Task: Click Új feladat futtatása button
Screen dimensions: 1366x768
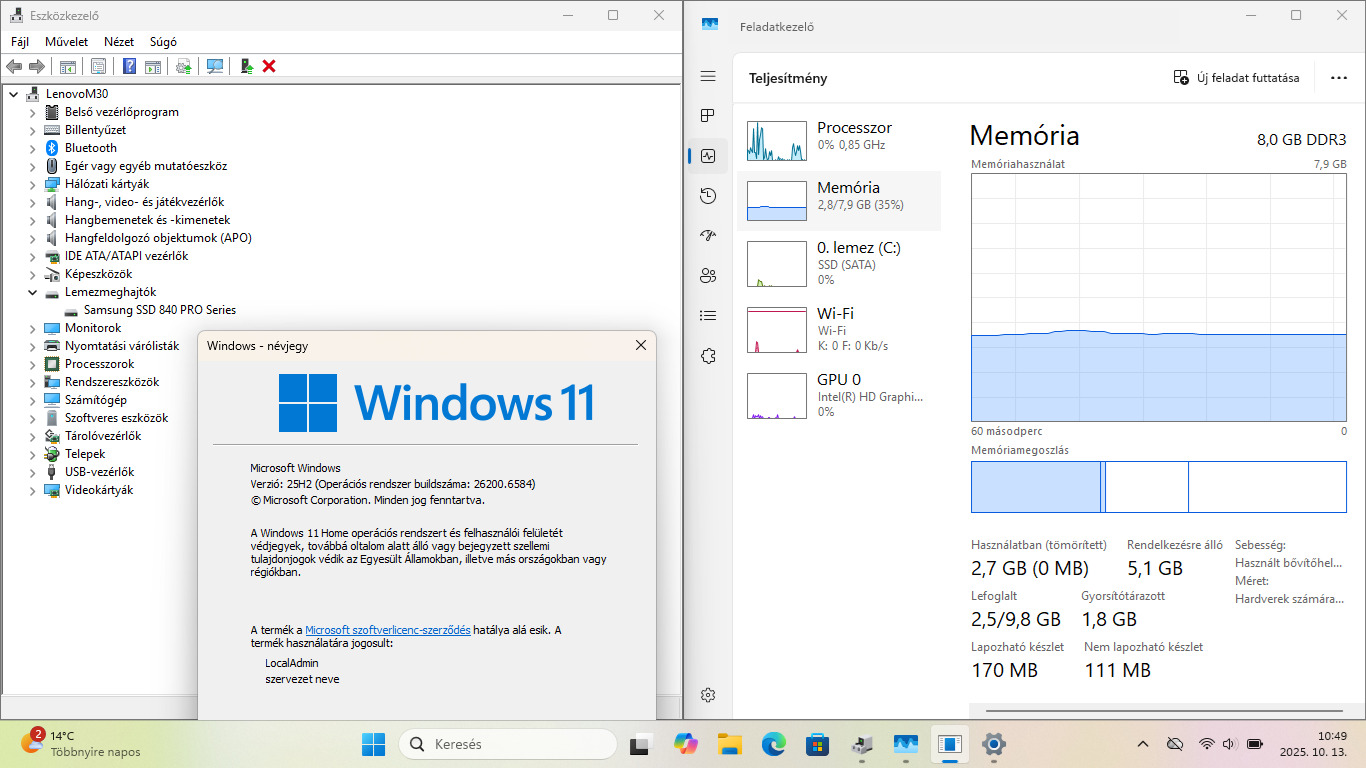Action: [x=1236, y=78]
